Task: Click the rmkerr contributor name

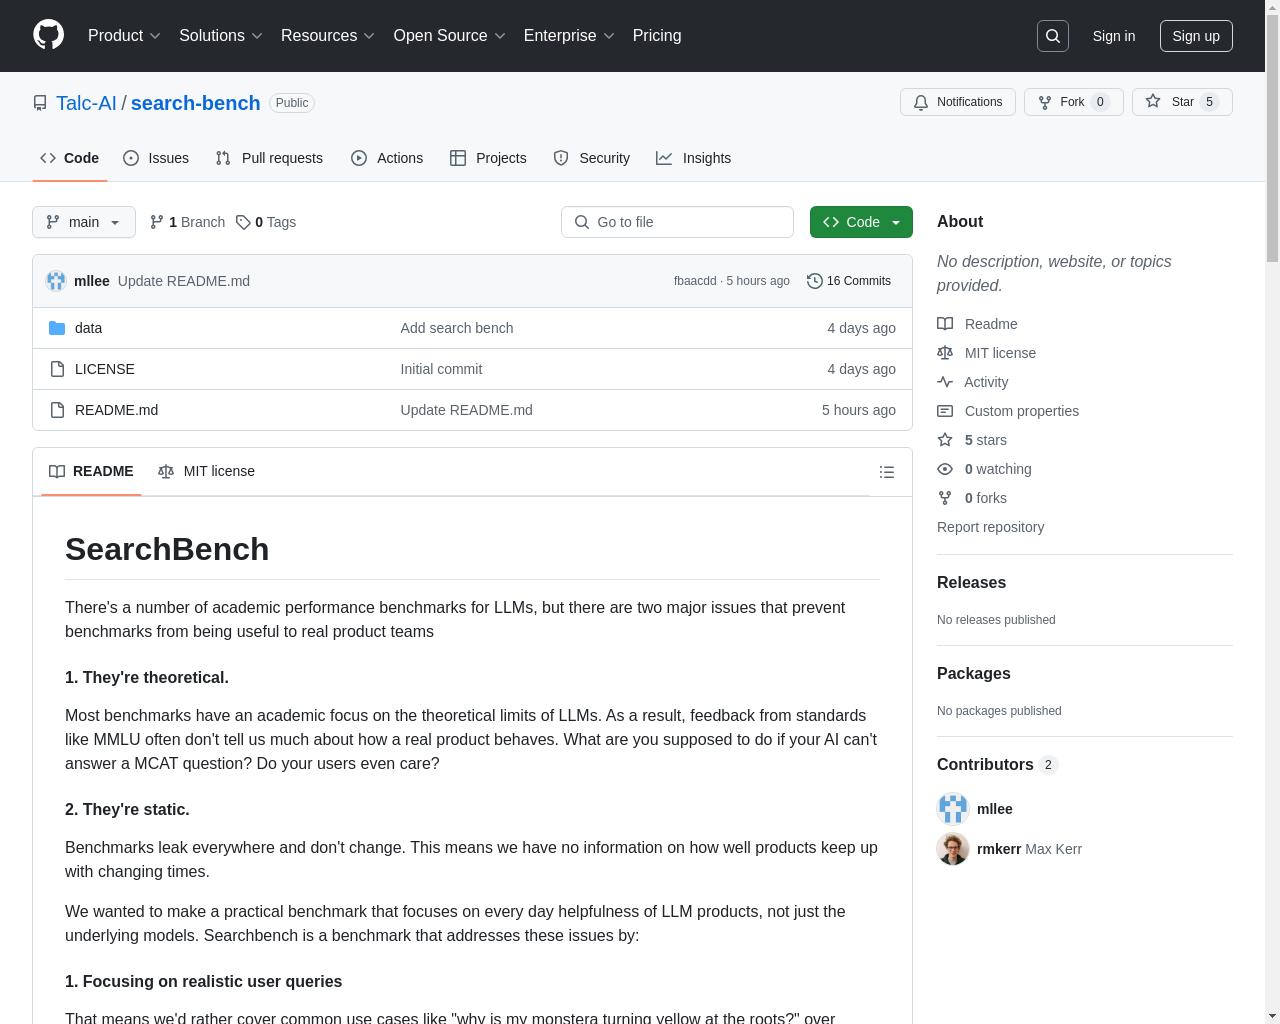Action: pyautogui.click(x=999, y=849)
